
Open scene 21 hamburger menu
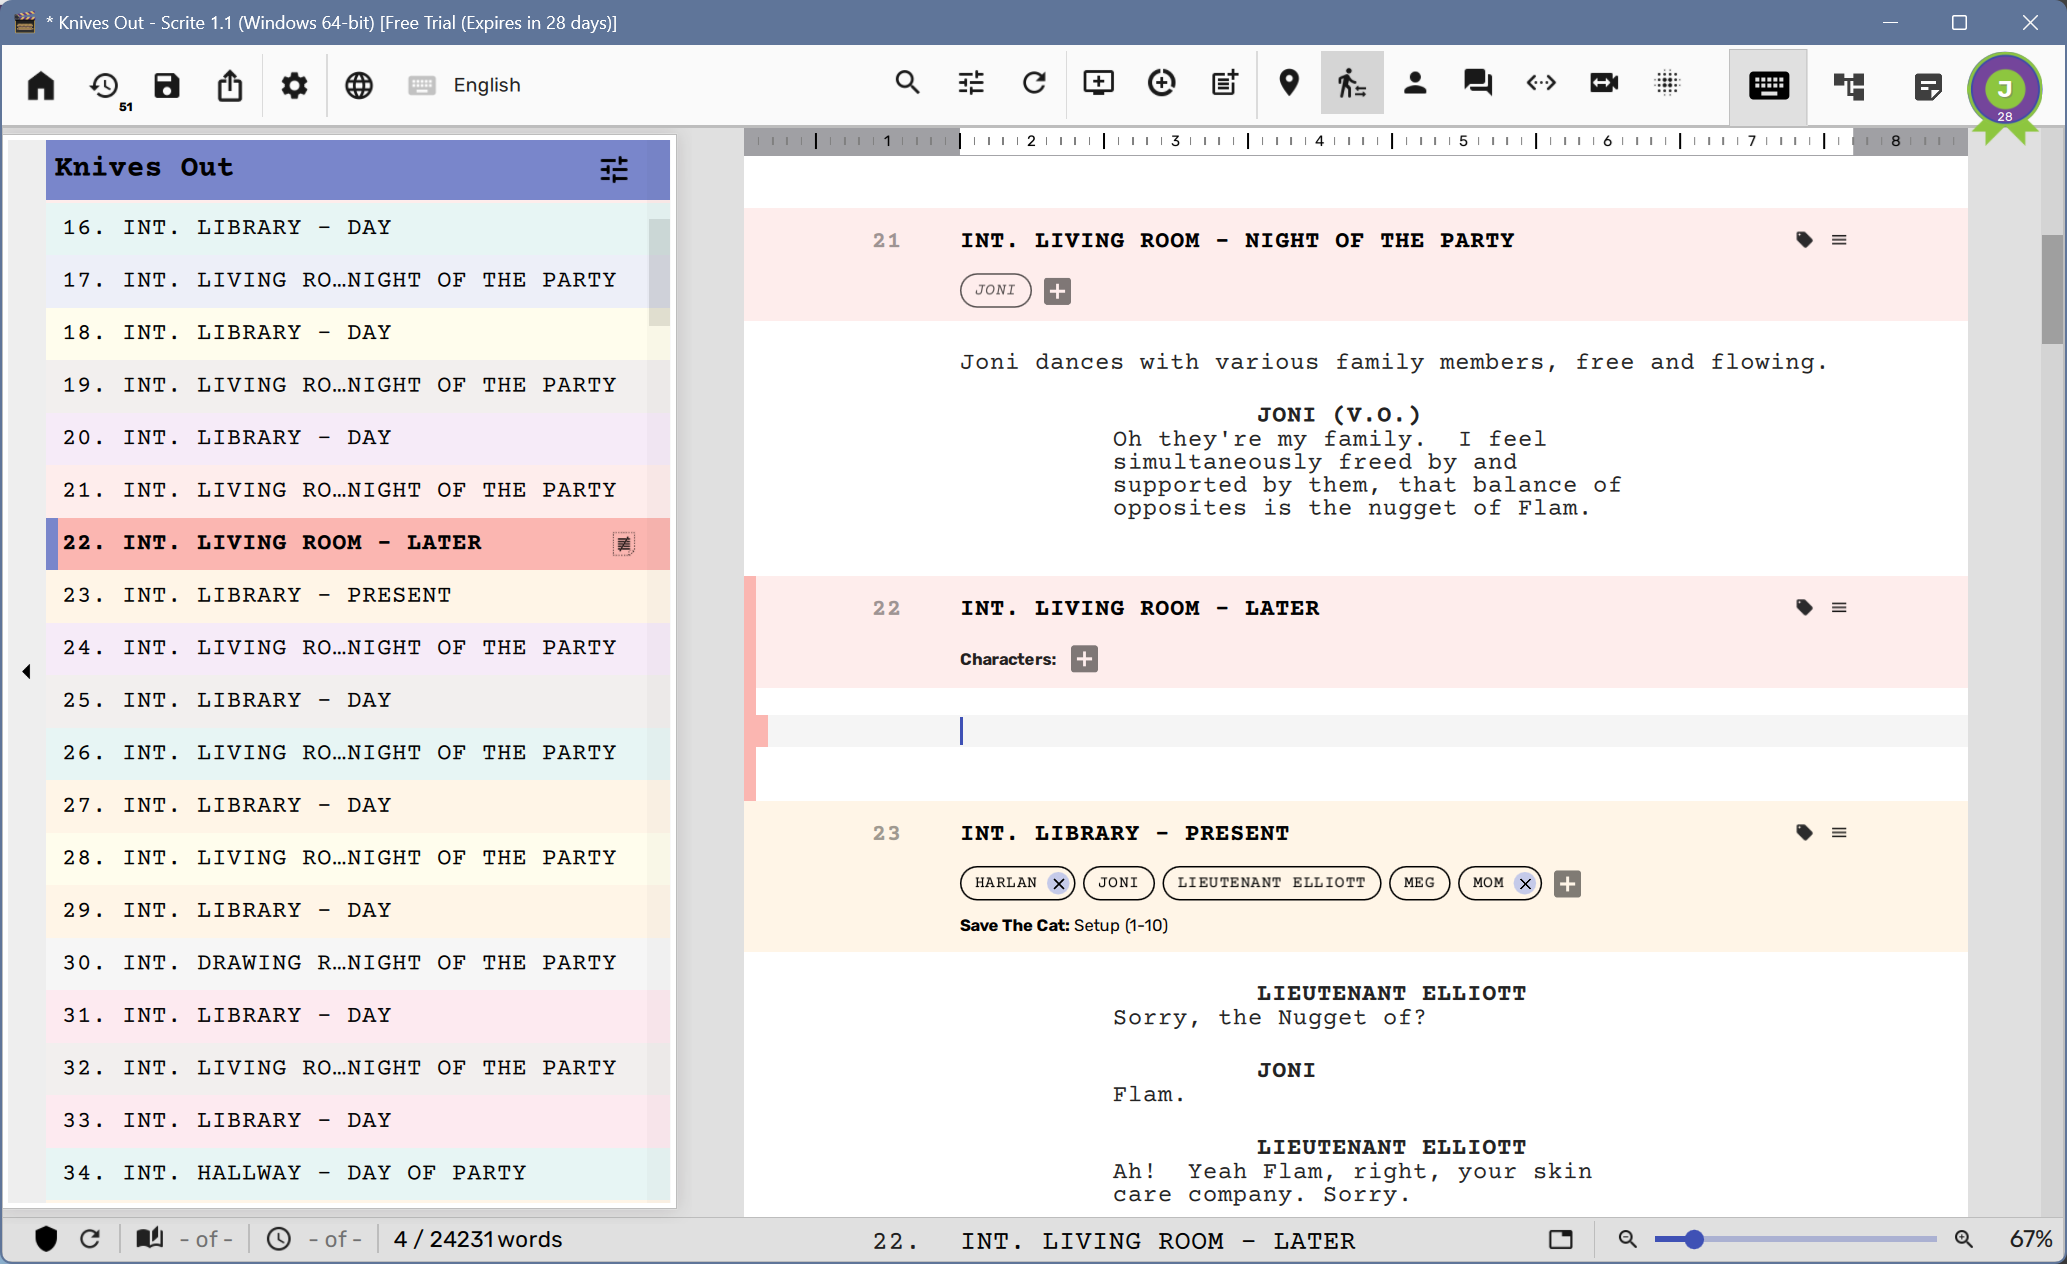pos(1839,240)
